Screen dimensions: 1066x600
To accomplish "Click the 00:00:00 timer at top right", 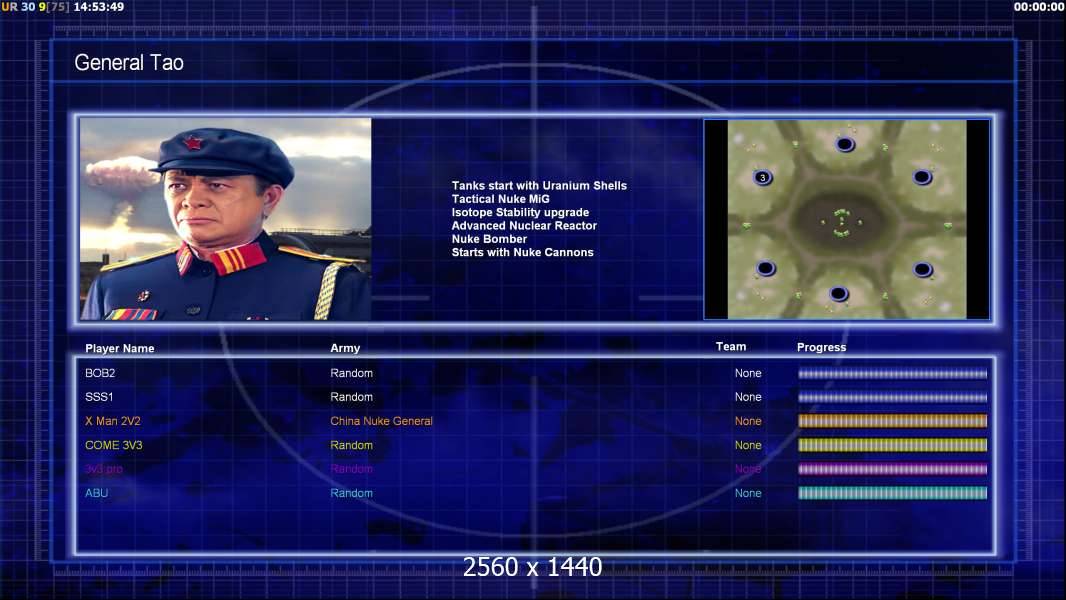I will coord(1038,7).
